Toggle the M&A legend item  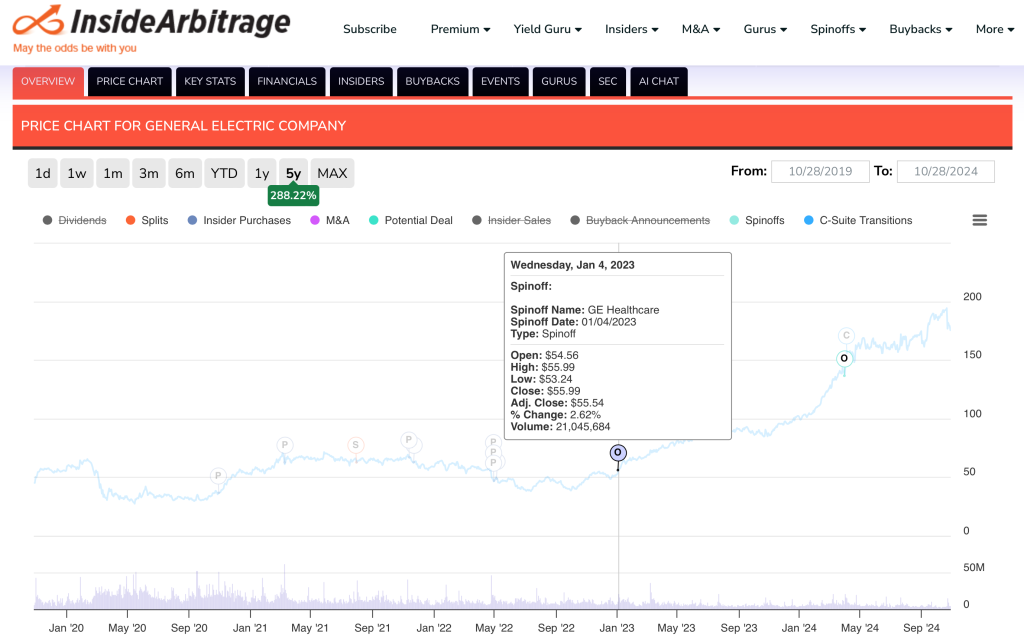(x=329, y=219)
